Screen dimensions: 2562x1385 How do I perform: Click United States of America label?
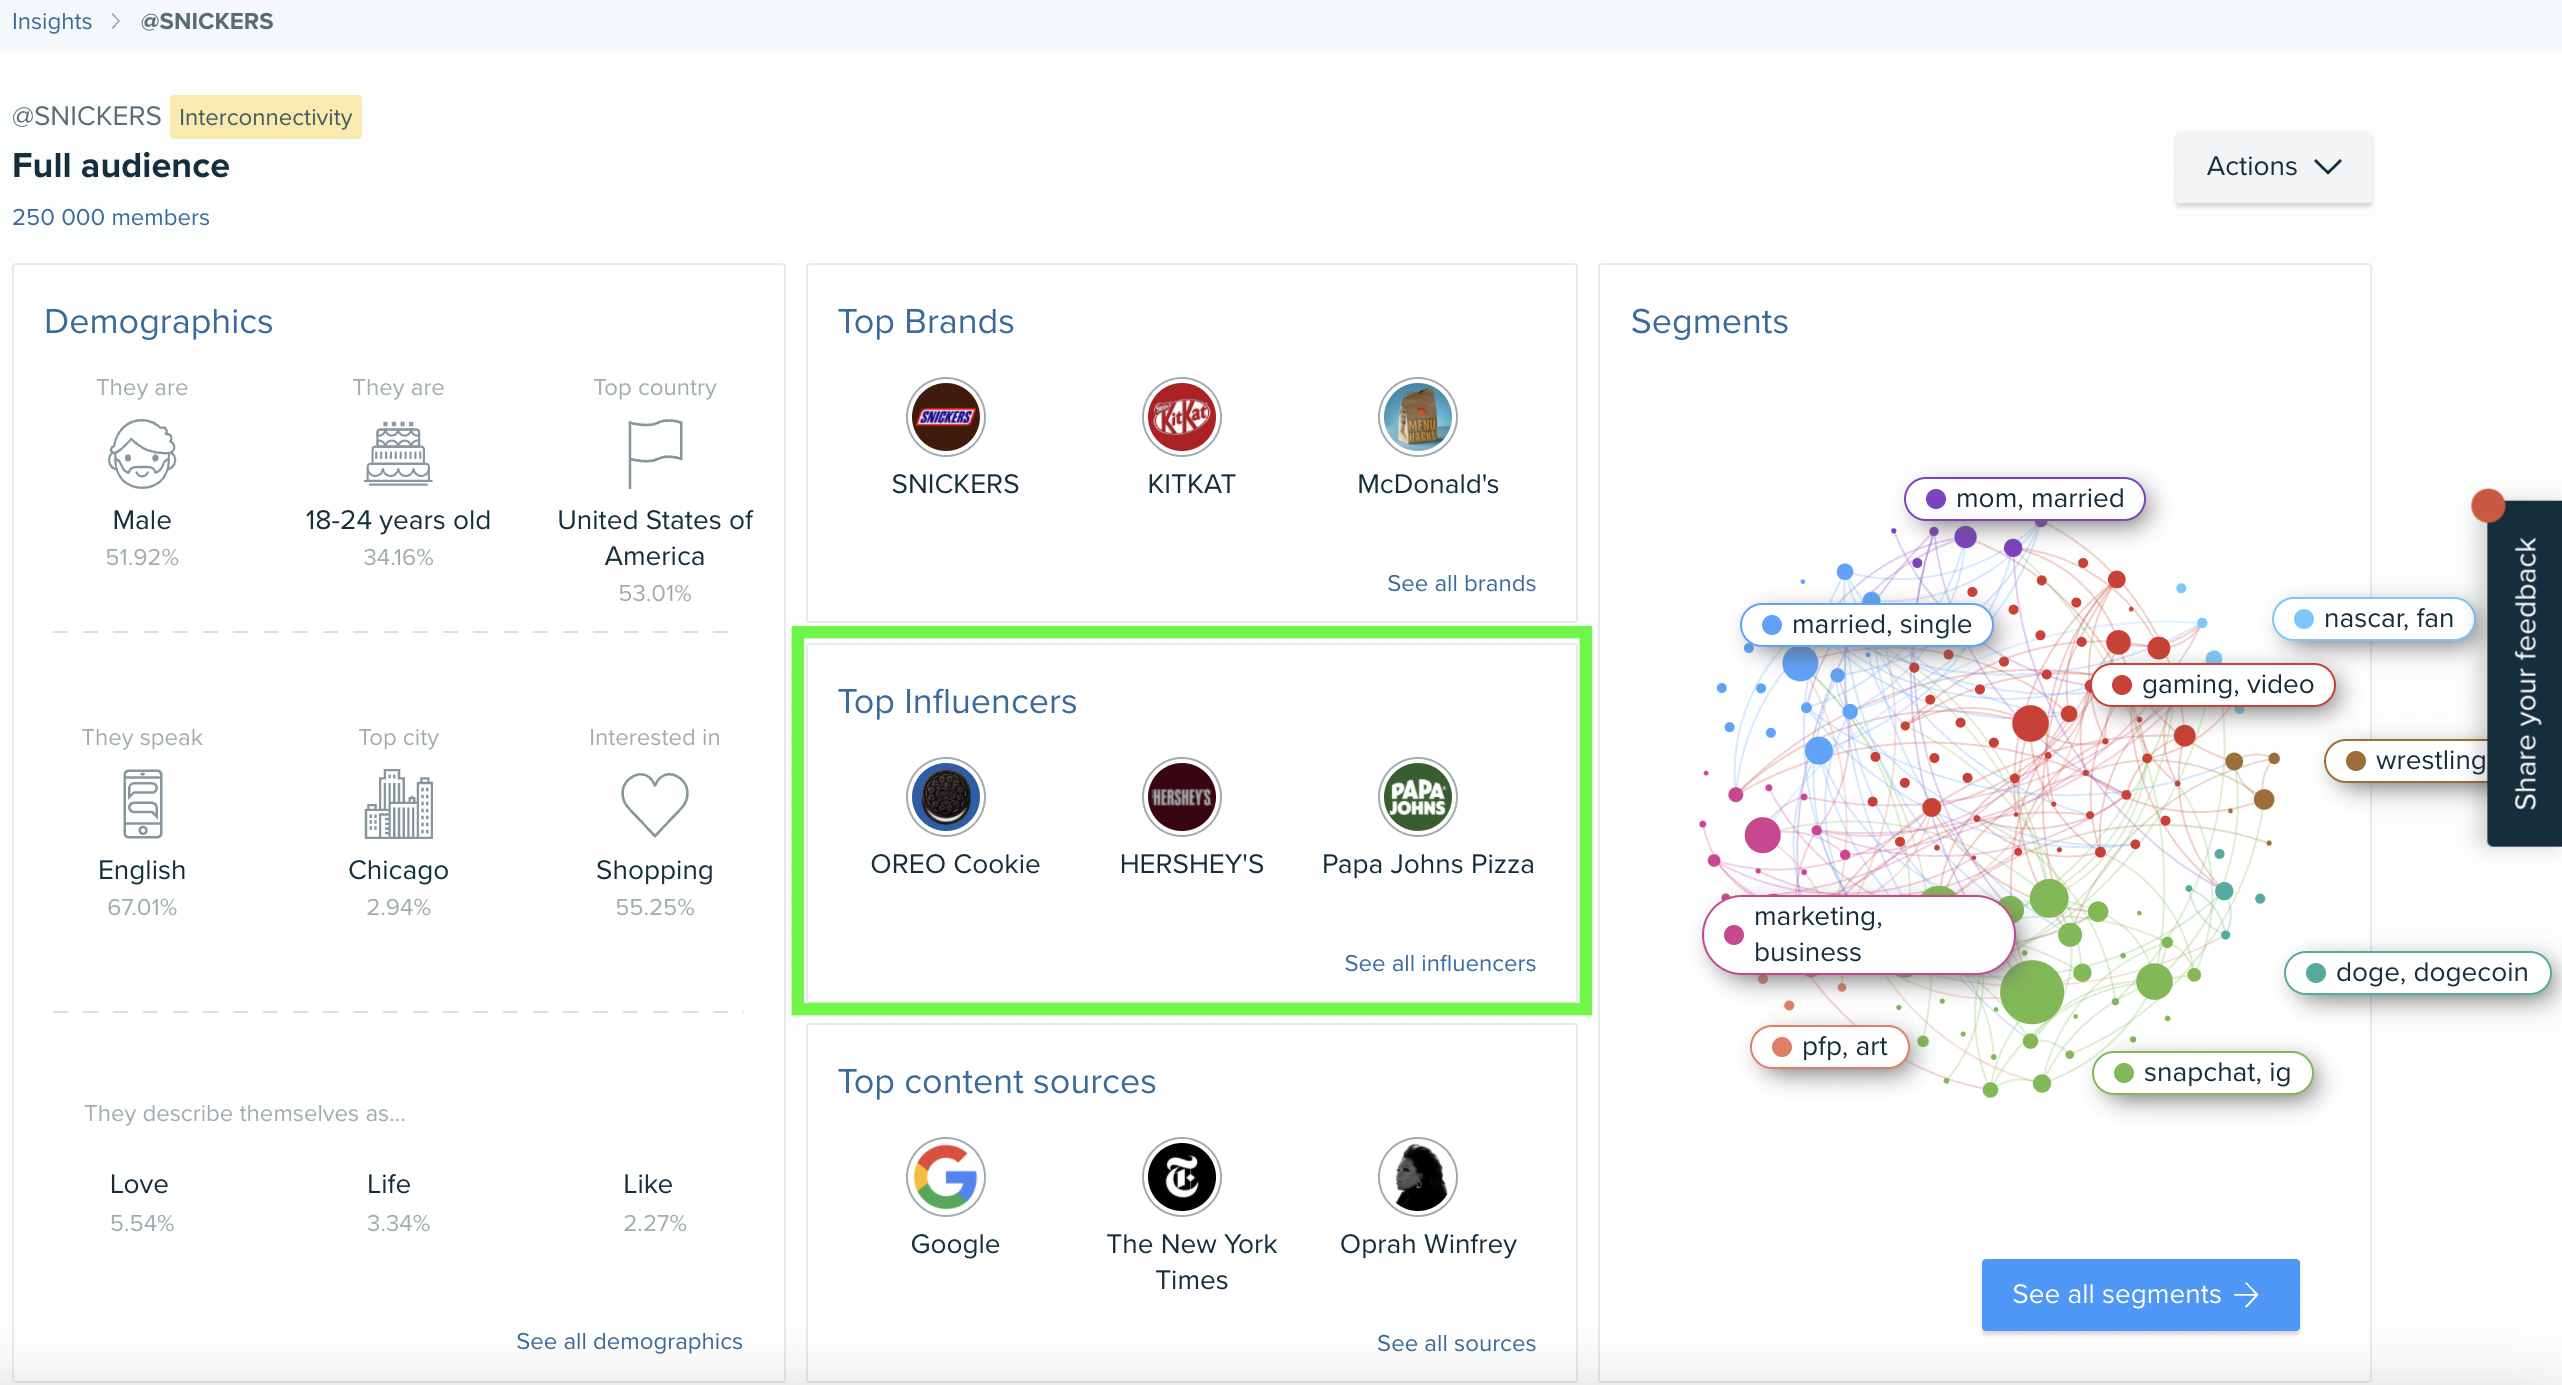click(x=654, y=538)
